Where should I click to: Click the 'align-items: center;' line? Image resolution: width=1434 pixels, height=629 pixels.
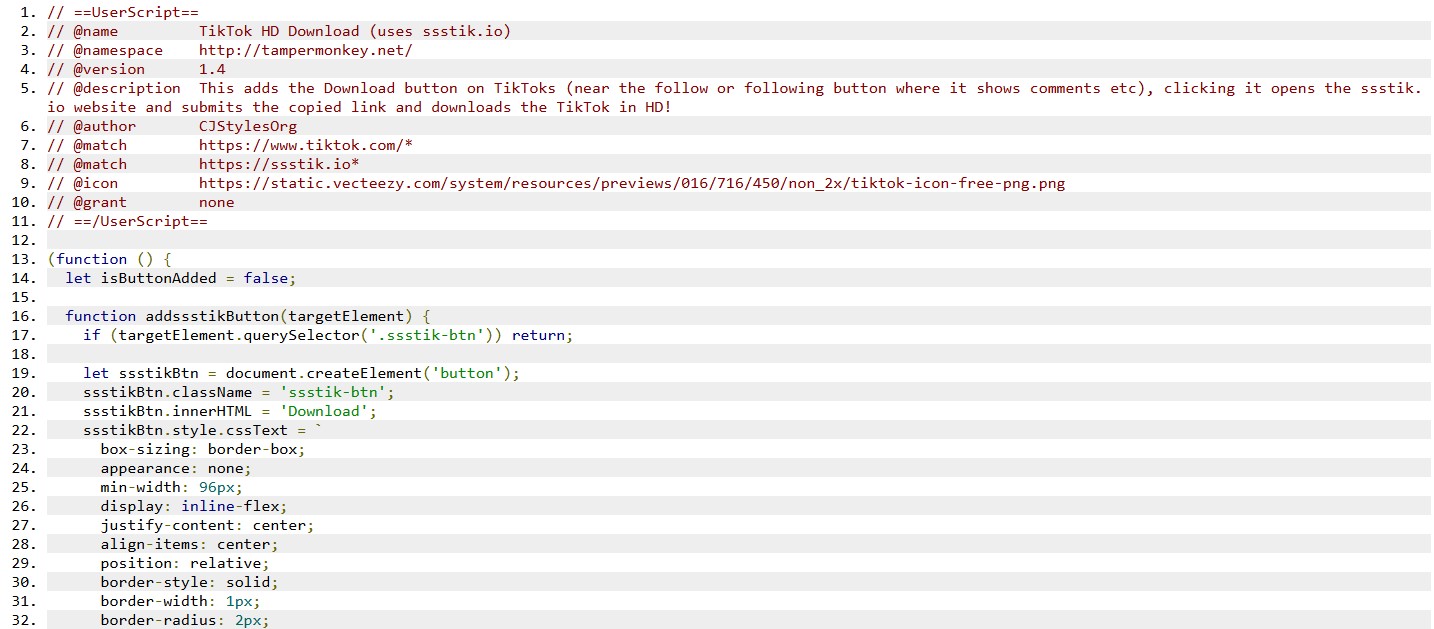(x=190, y=544)
